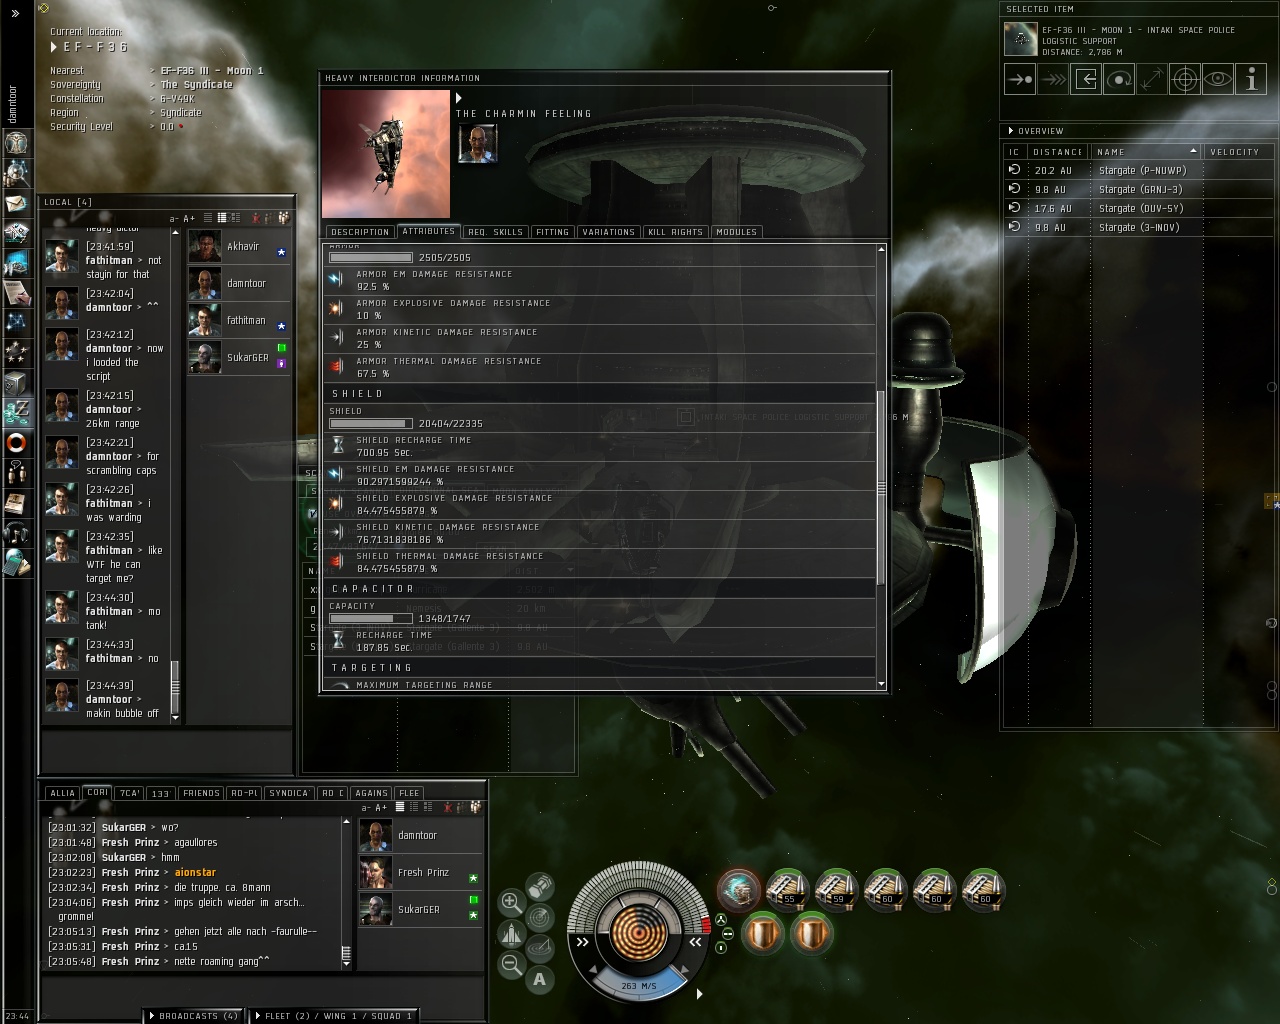The image size is (1280, 1024).
Task: Open the Journal icon in sidebar
Action: click(17, 292)
